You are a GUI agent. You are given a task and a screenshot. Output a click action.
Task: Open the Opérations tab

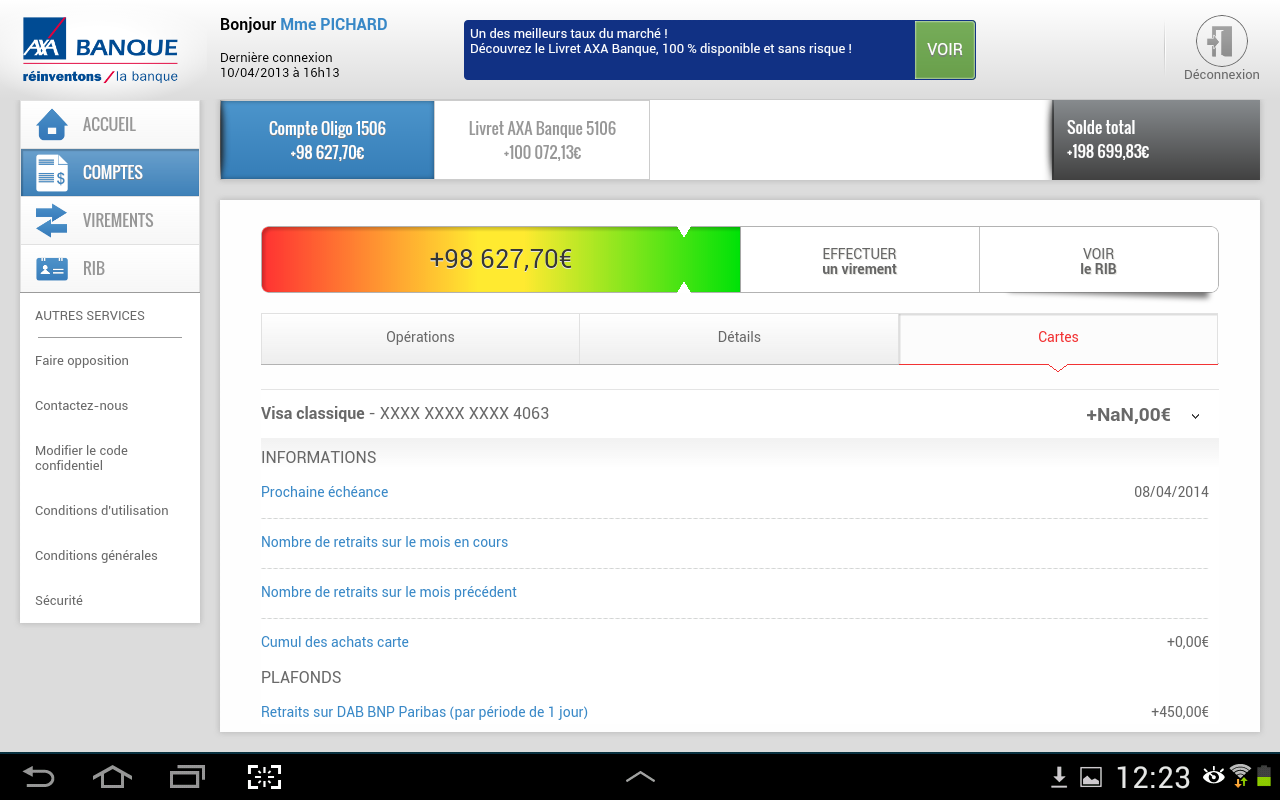pyautogui.click(x=420, y=338)
